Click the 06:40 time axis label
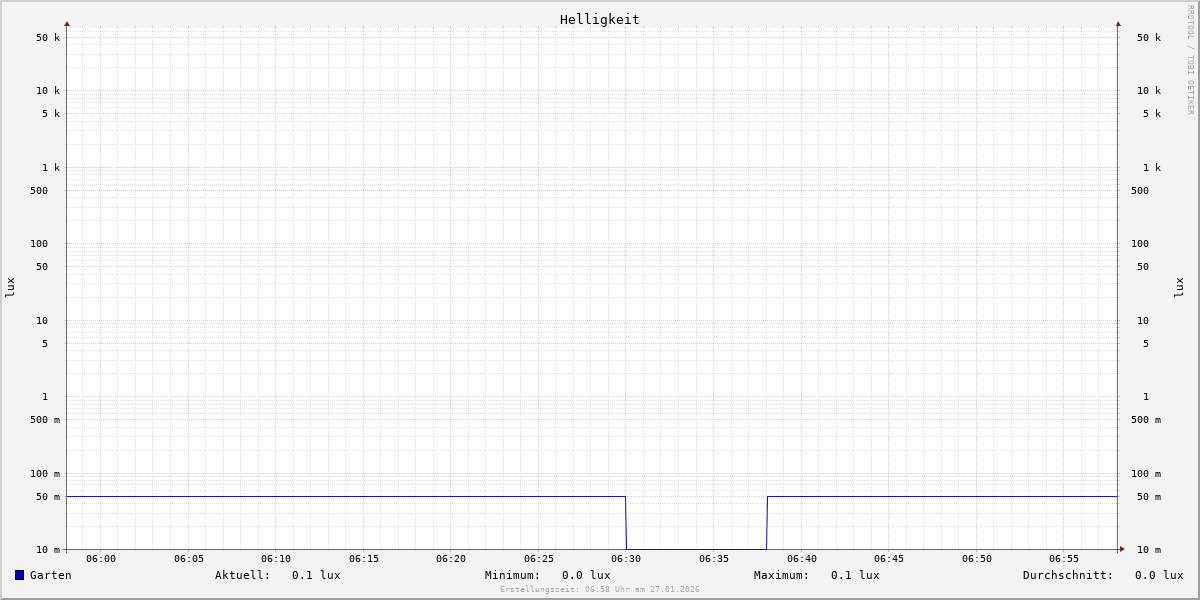Screen dimensions: 1200x600 point(801,559)
